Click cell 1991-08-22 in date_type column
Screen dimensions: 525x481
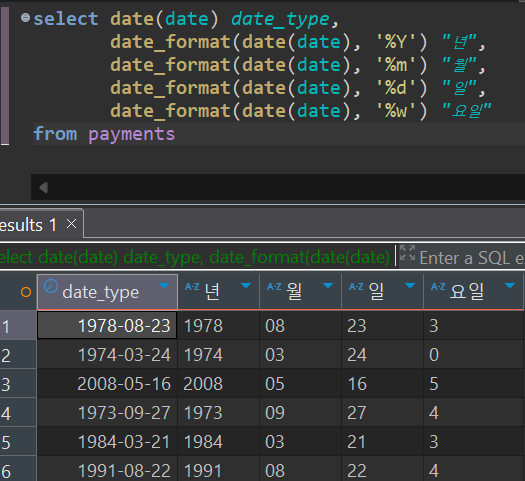point(107,469)
